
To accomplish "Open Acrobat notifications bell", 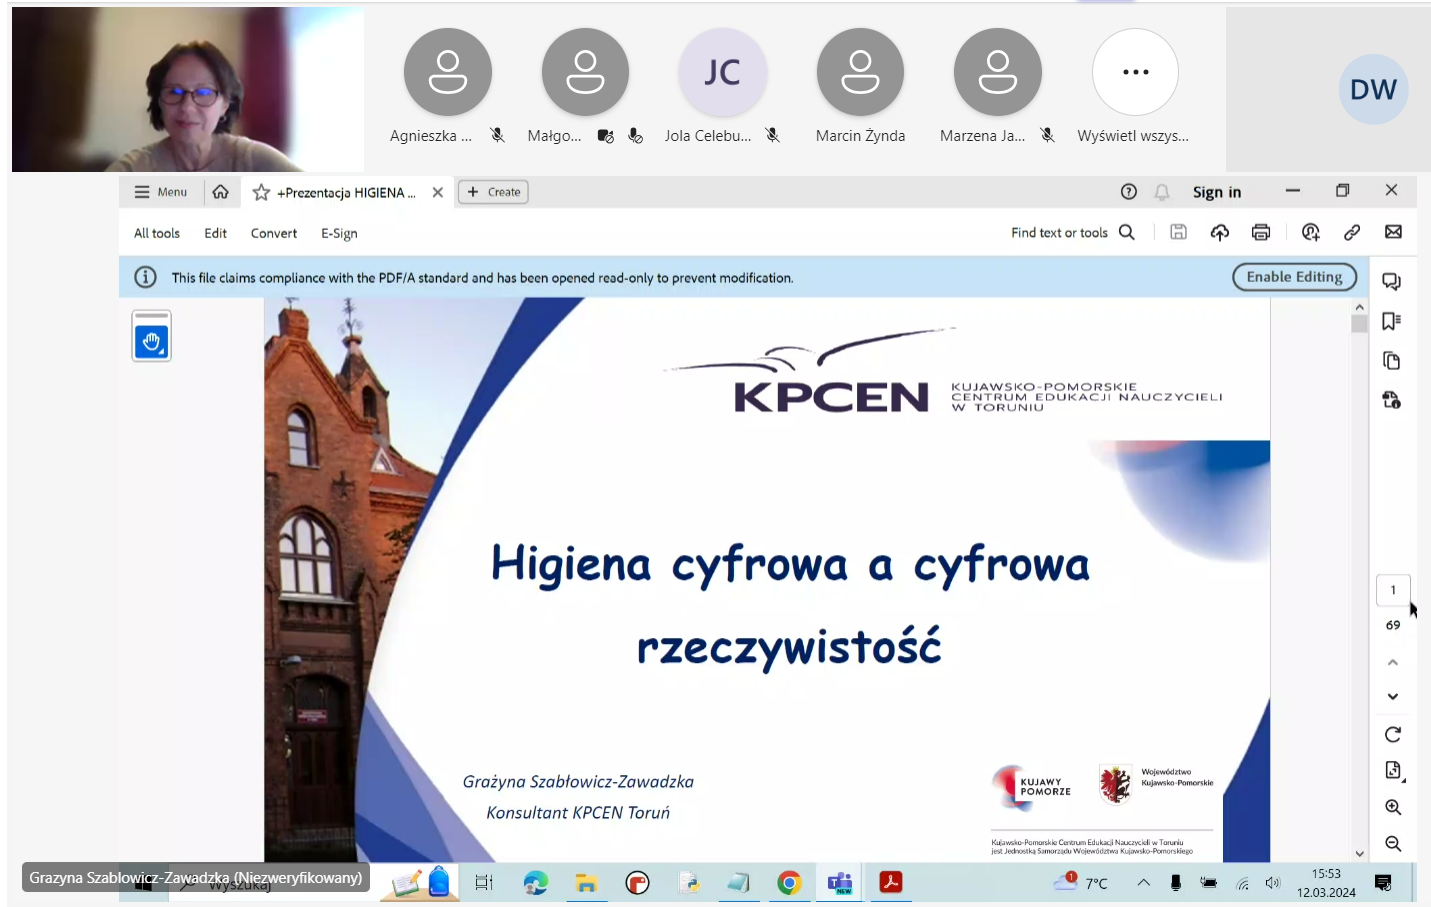I will click(1162, 192).
